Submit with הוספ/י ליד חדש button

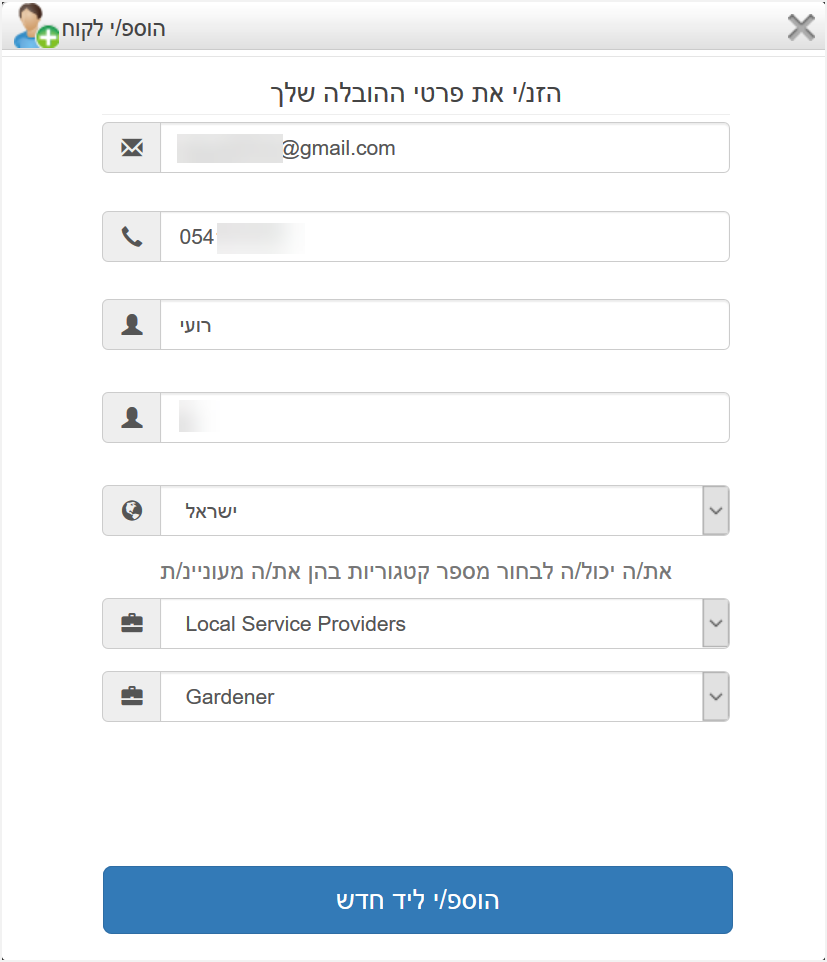[418, 900]
